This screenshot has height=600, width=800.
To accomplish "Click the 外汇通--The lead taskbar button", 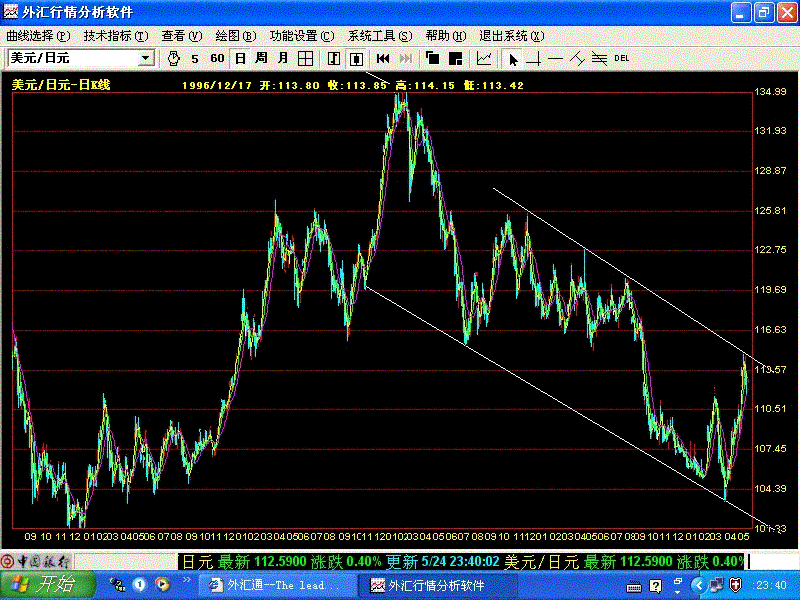I will (276, 585).
